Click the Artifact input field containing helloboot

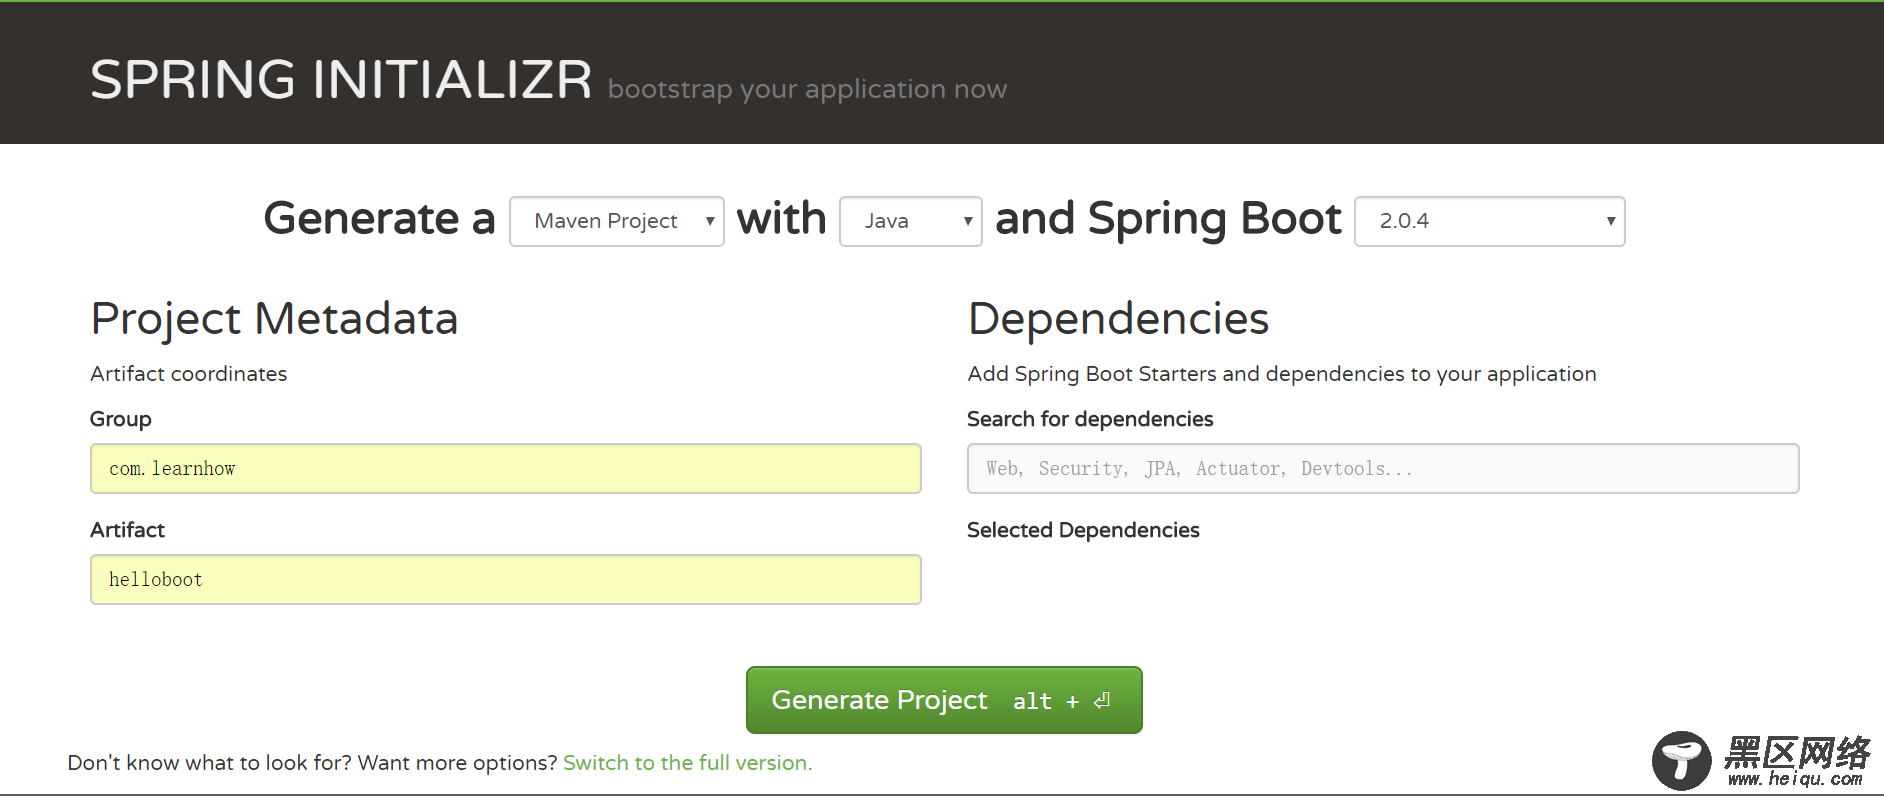506,579
